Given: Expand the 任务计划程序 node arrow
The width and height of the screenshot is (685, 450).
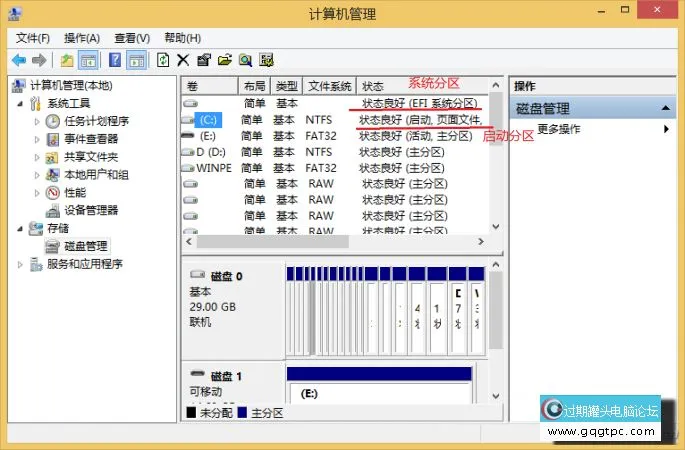Looking at the screenshot, I should pos(37,121).
